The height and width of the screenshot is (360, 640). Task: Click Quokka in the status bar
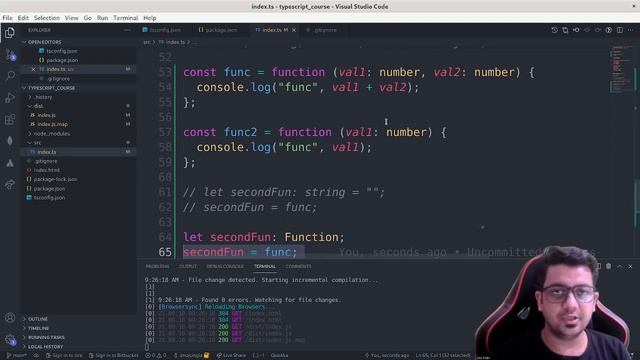280,356
